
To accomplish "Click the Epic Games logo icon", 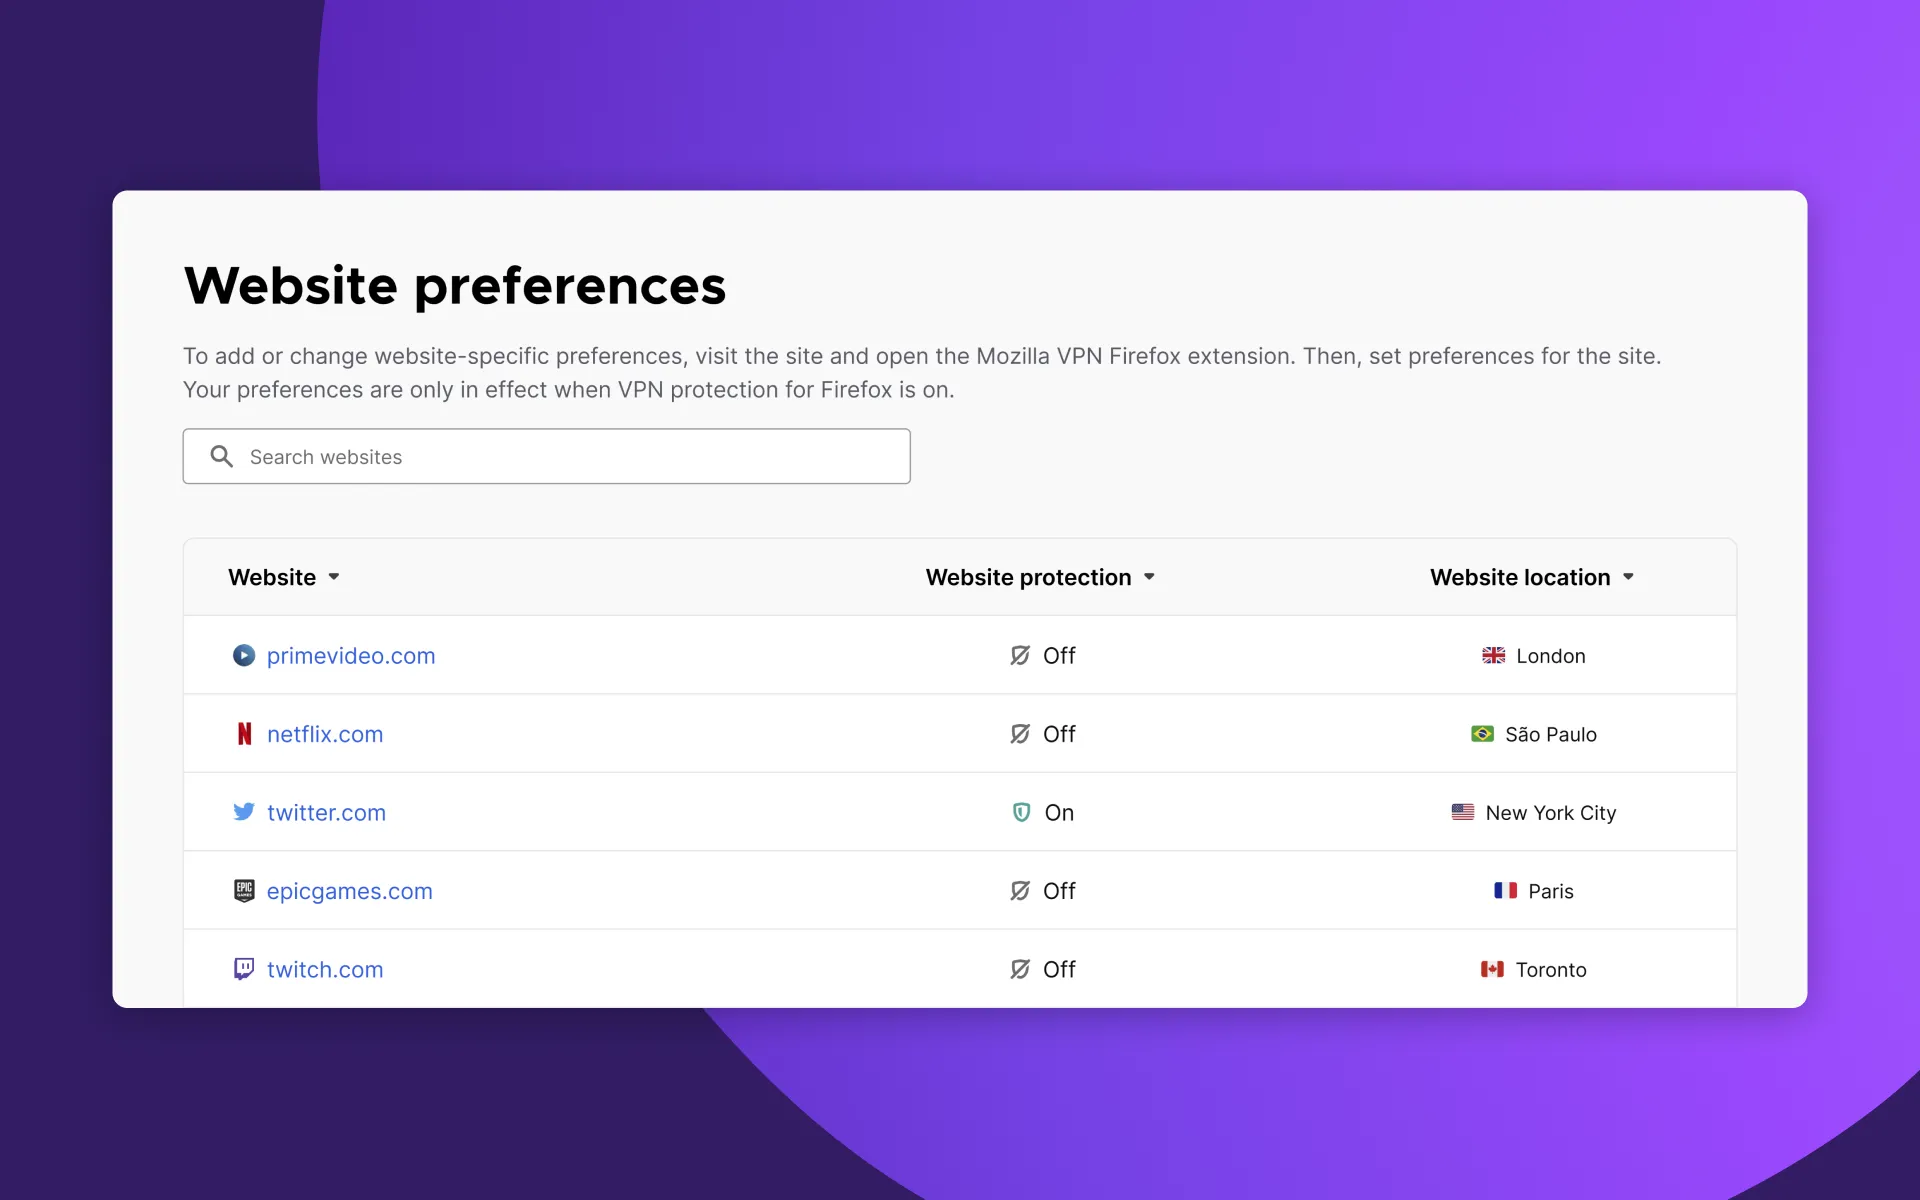I will click(244, 890).
